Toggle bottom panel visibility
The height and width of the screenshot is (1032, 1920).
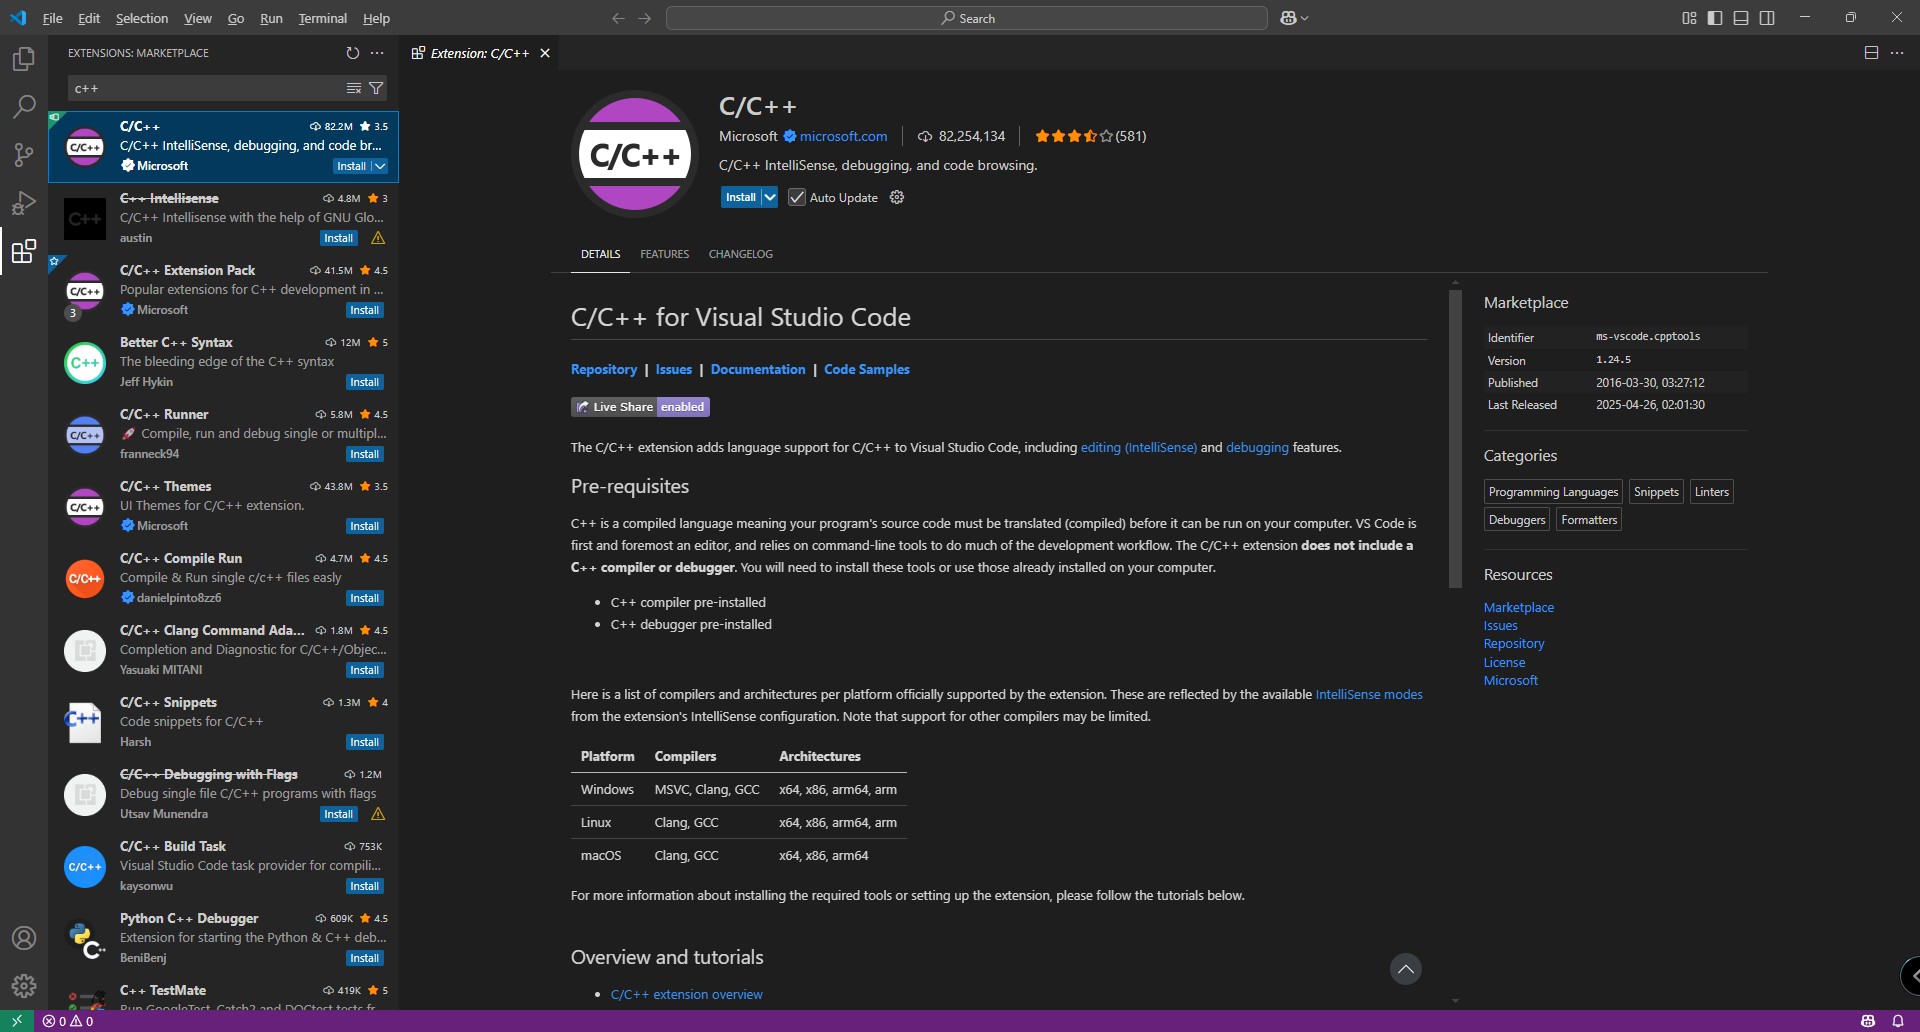[1741, 18]
